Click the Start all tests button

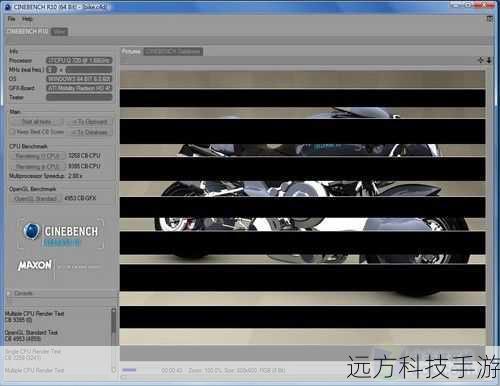coord(36,122)
